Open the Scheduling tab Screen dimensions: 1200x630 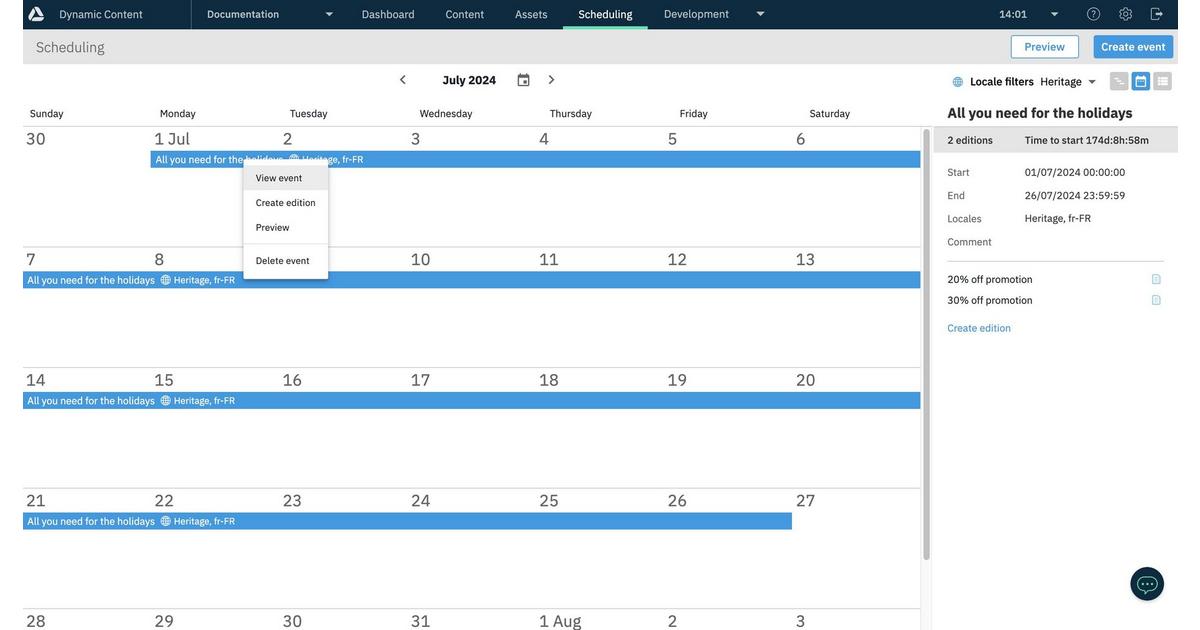click(605, 14)
